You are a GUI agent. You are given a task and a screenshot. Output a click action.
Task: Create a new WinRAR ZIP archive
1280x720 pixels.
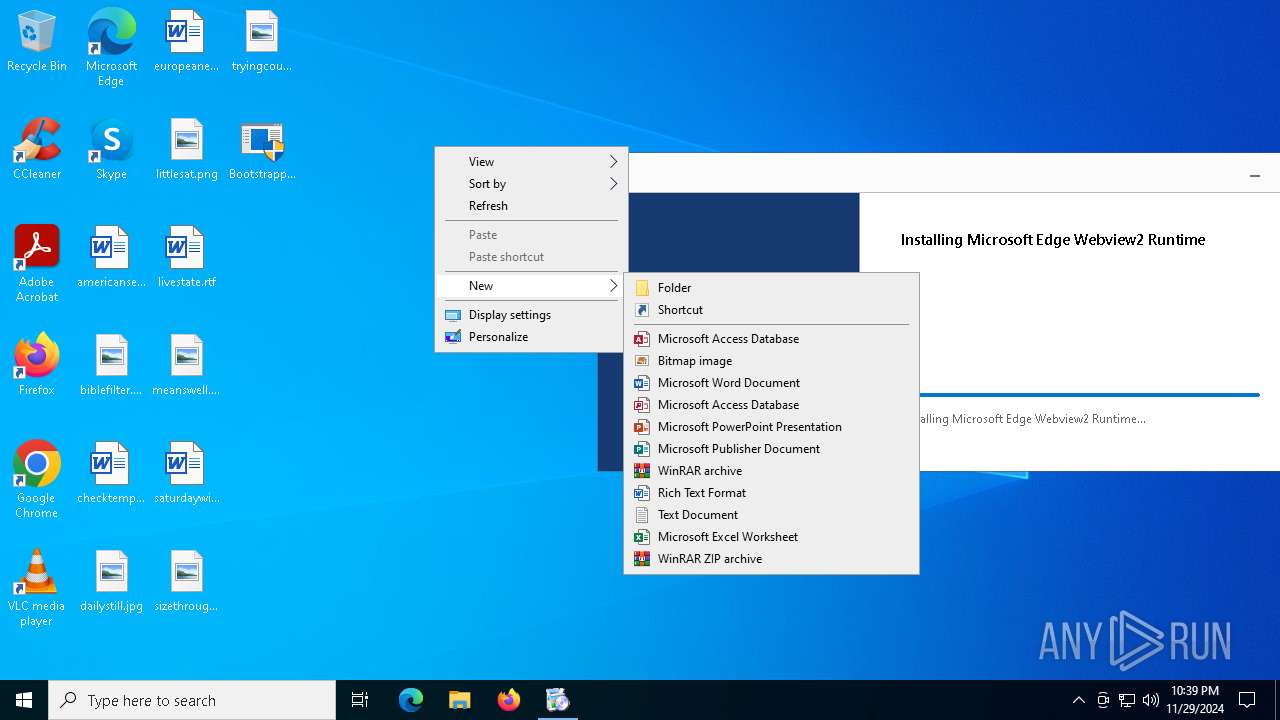click(x=771, y=559)
